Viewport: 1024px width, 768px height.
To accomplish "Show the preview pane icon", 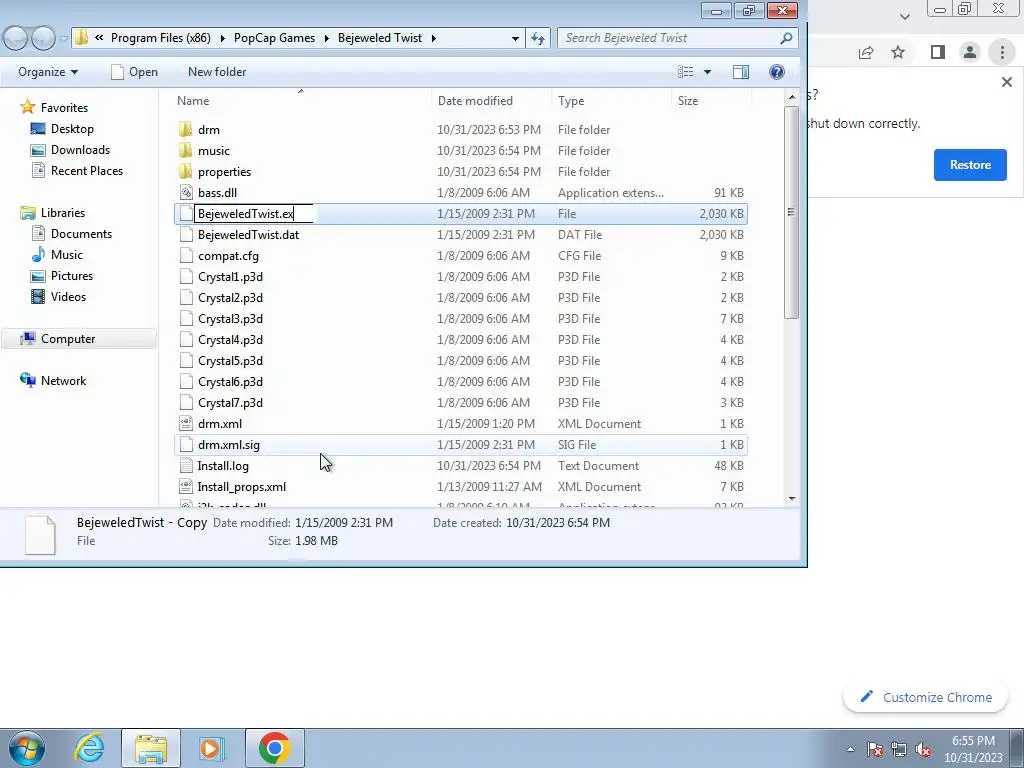I will (x=741, y=72).
